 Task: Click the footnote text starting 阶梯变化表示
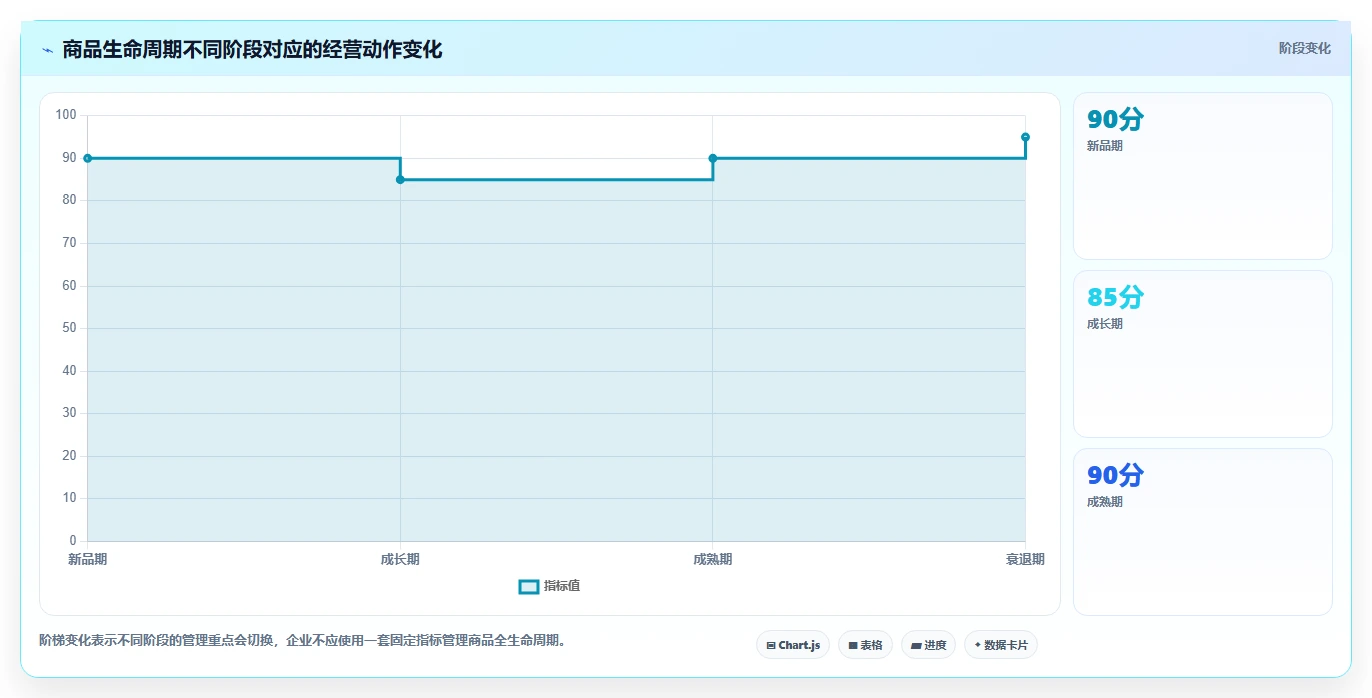[x=304, y=641]
